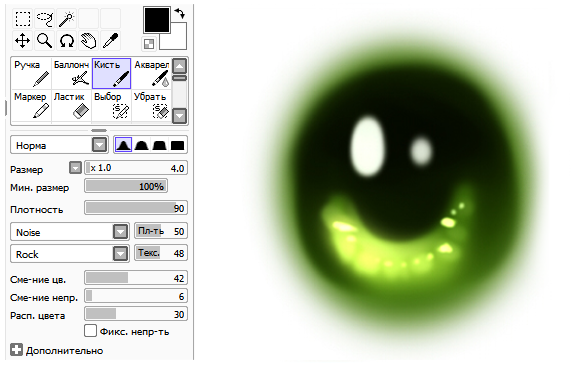The height and width of the screenshot is (365, 574).
Task: Click tool list scroll up arrow
Action: (x=179, y=66)
